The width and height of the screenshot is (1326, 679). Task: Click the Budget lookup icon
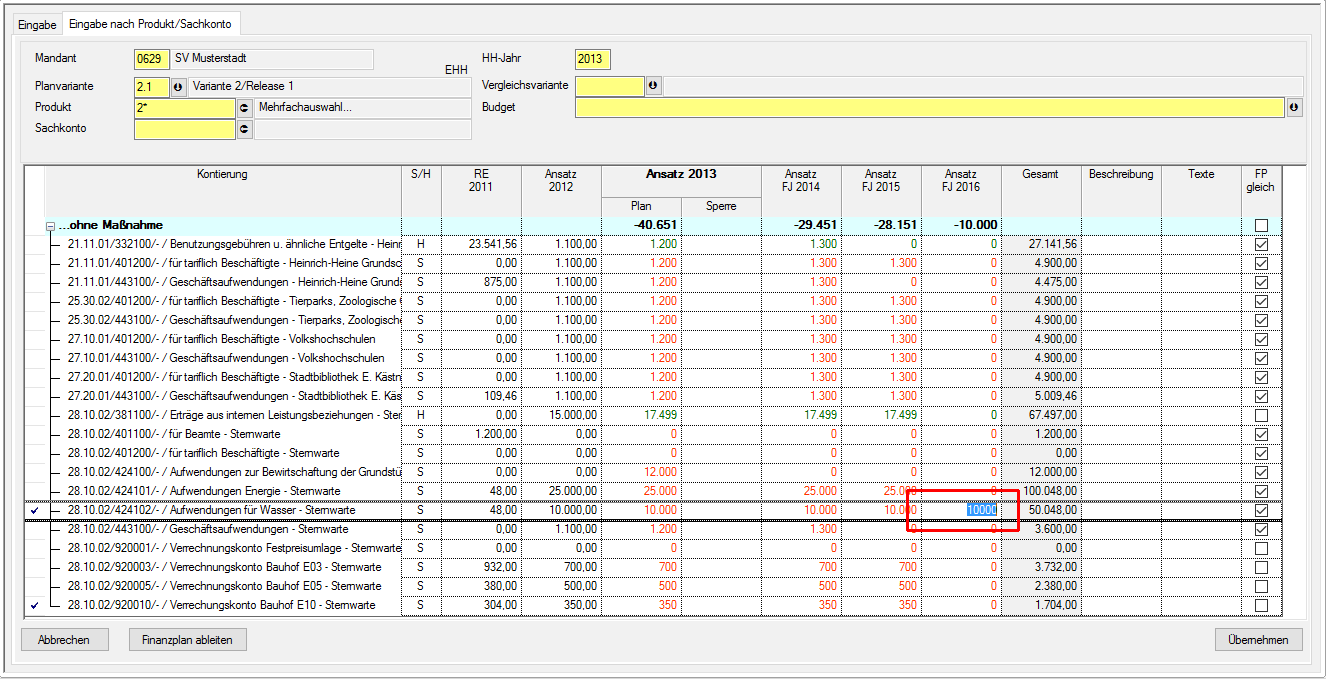[x=1294, y=108]
